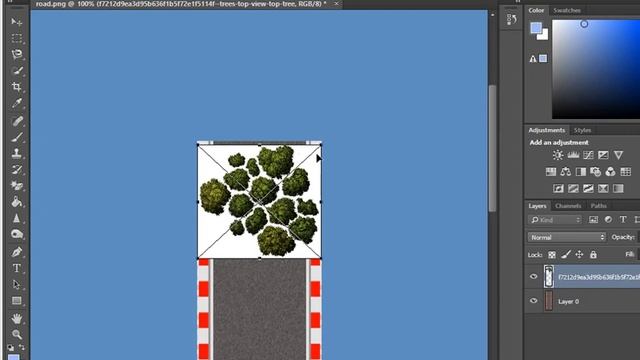Add a Gradient Map adjustment

click(x=618, y=189)
